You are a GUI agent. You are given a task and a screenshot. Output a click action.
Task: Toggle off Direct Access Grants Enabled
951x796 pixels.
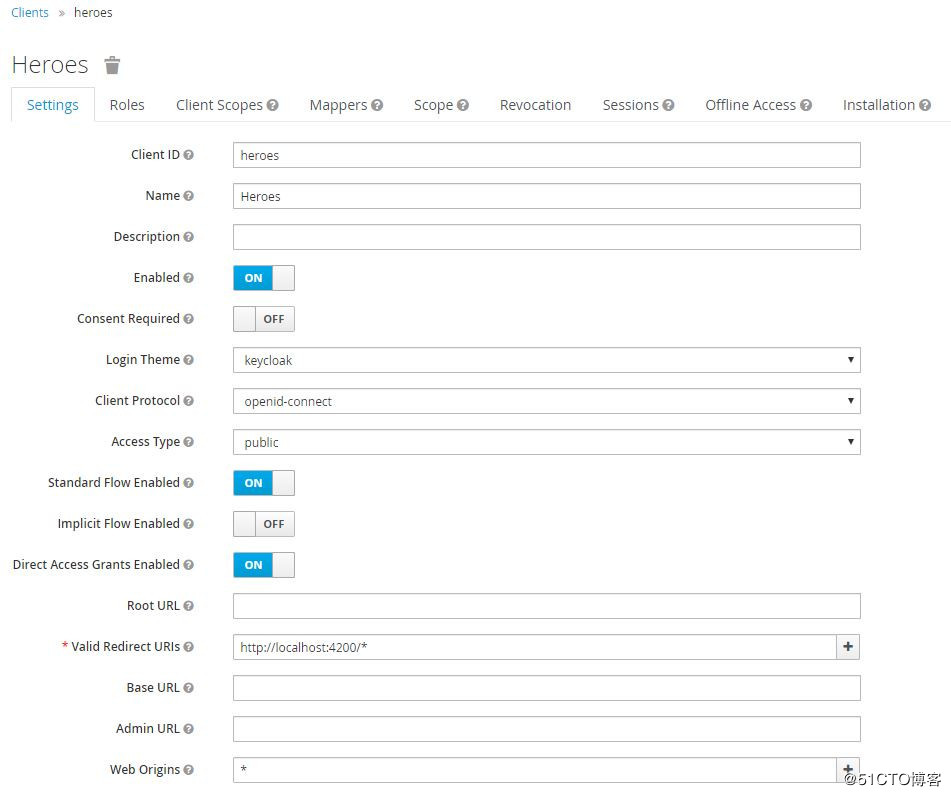coord(264,565)
